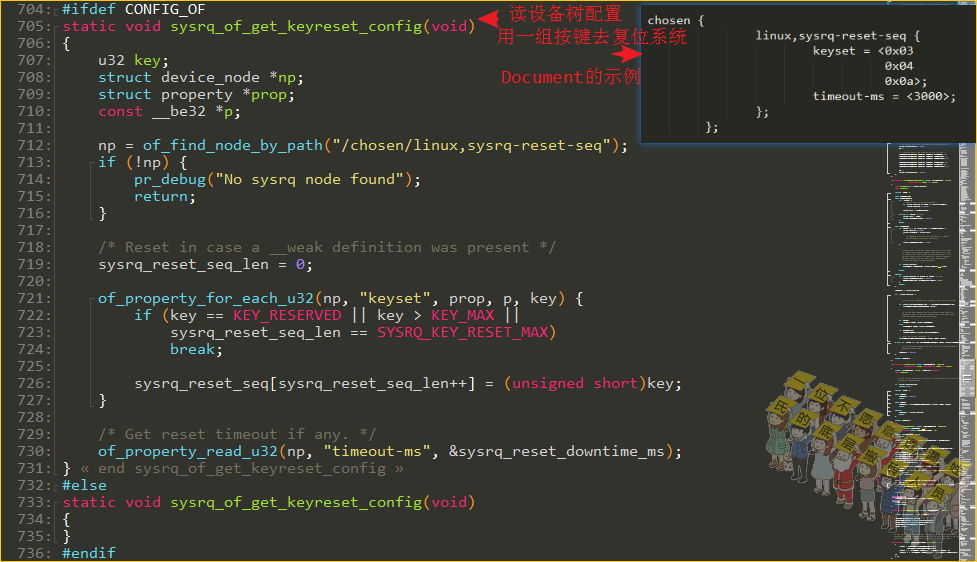The width and height of the screenshot is (977, 562).
Task: Click line number 730 in the gutter
Action: coord(34,451)
